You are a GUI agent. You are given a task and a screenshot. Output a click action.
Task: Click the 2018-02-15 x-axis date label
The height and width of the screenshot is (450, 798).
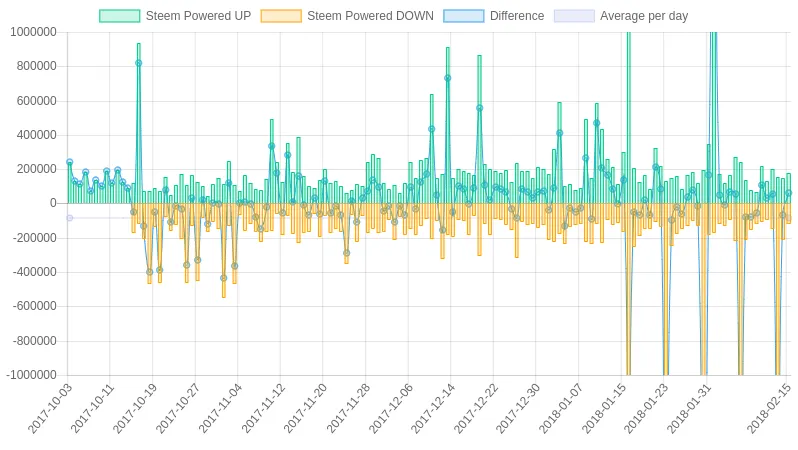[x=770, y=409]
